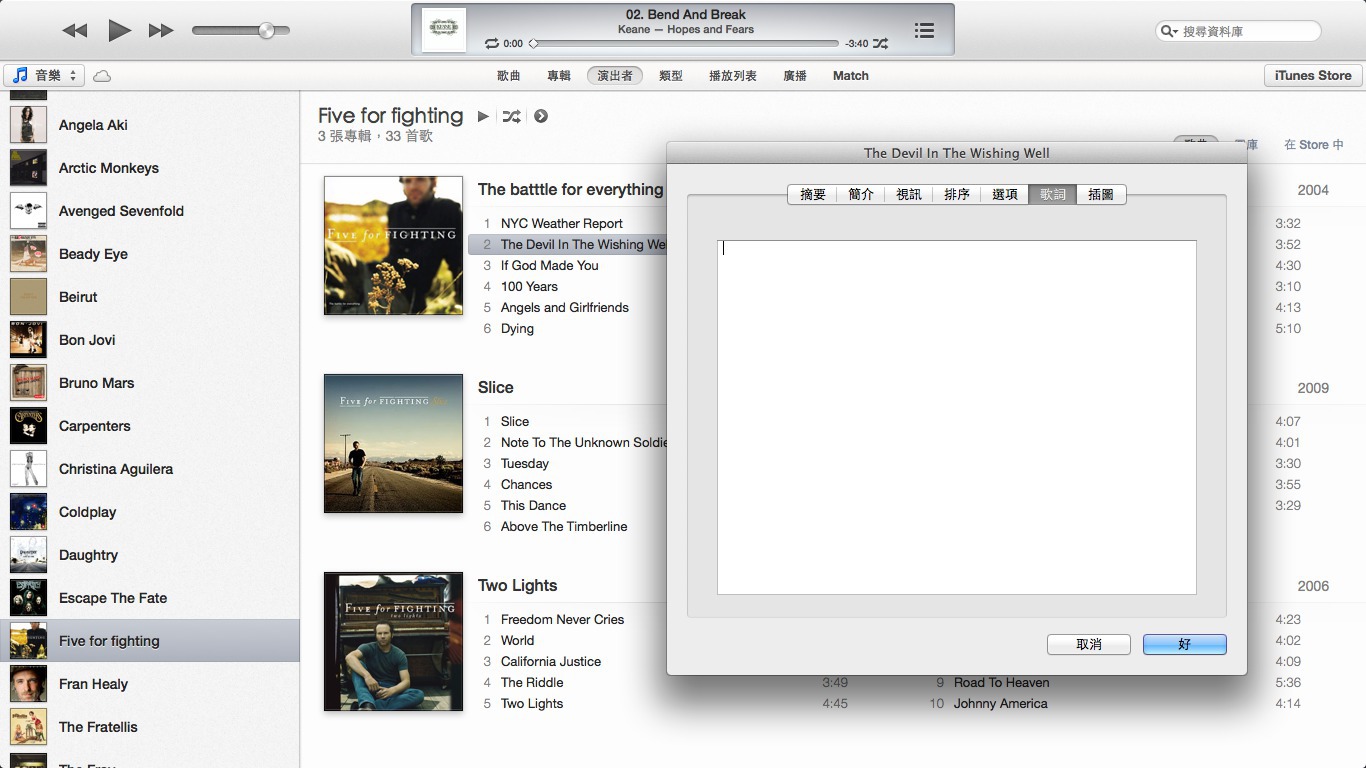Select the song Angels and Girlfriends
This screenshot has height=768, width=1366.
coord(564,308)
